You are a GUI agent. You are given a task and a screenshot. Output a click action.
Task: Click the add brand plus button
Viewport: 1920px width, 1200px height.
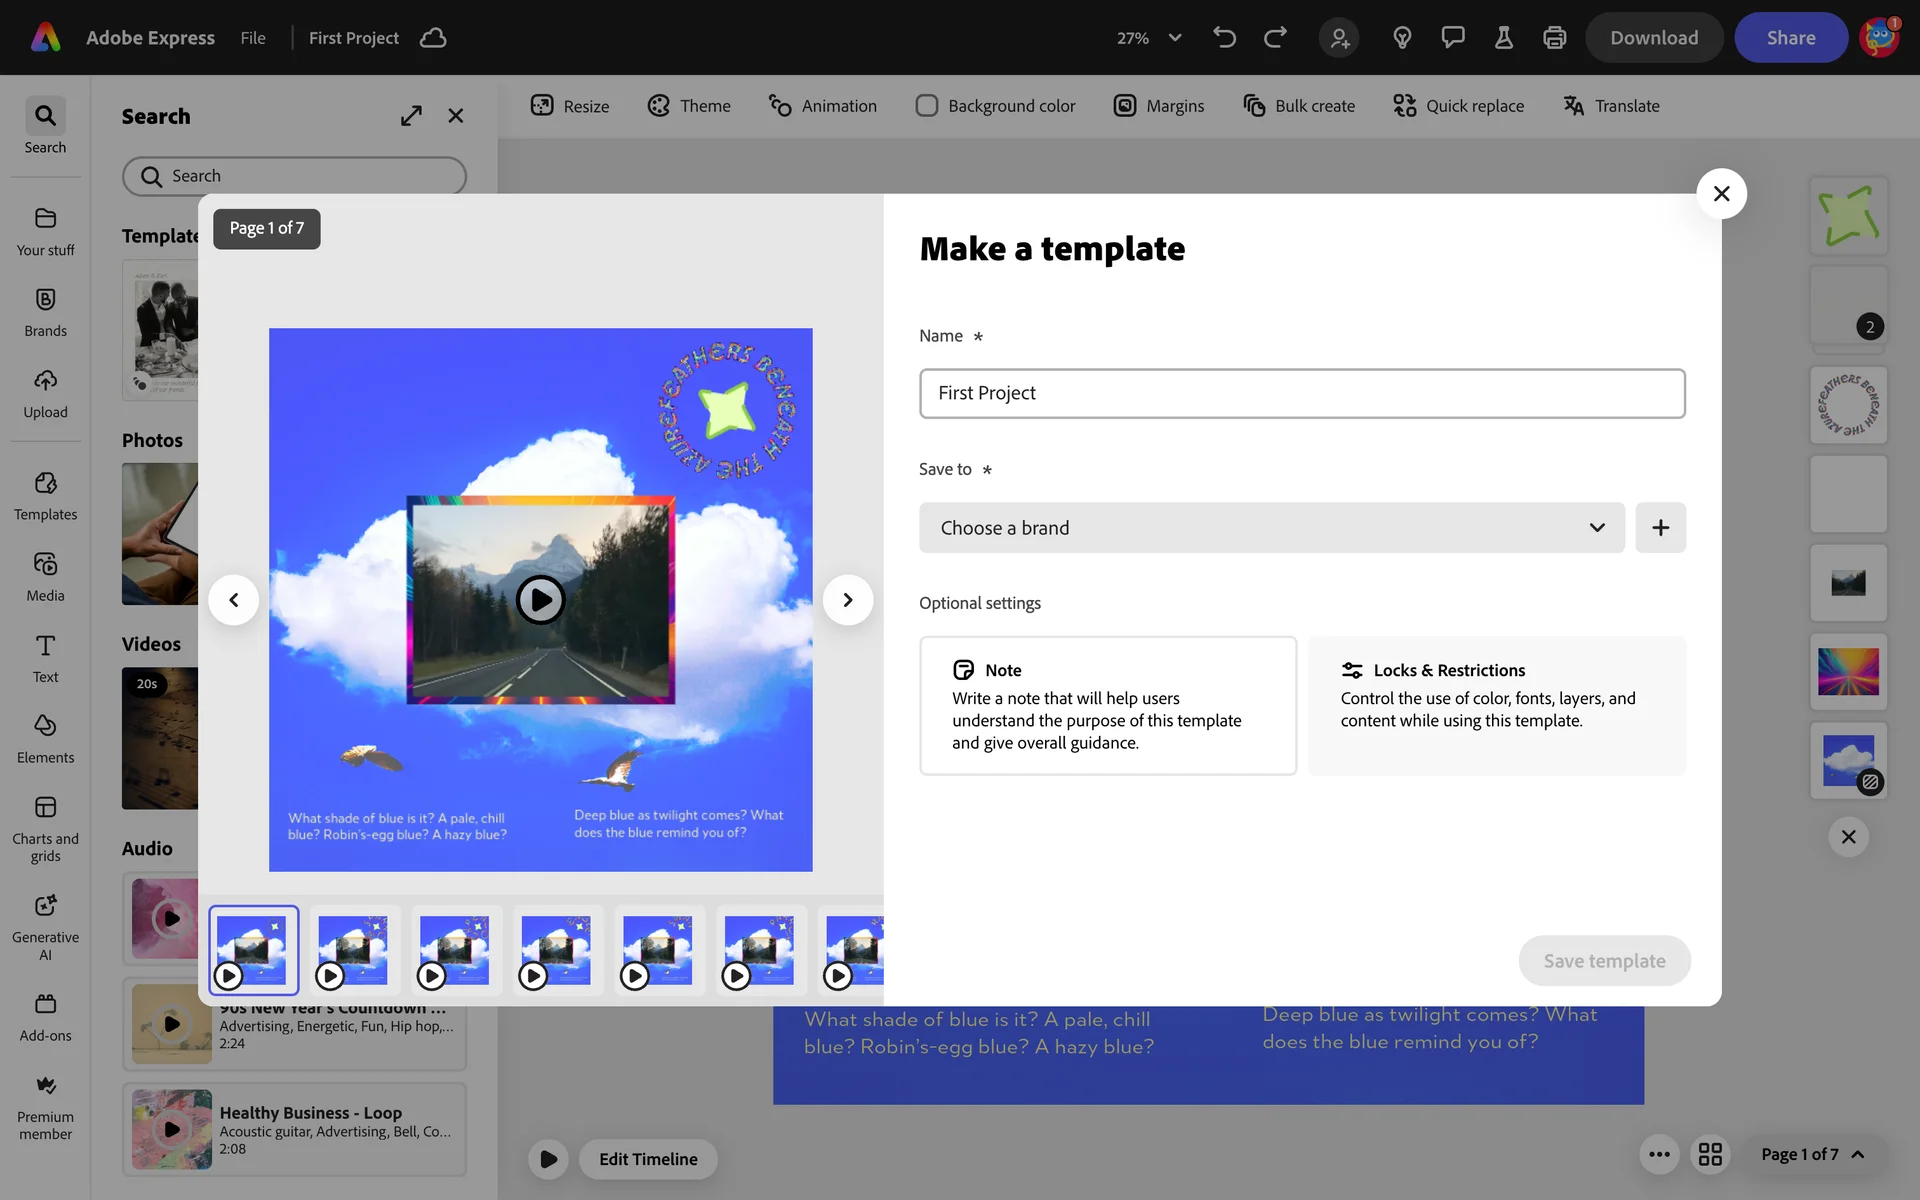click(x=1660, y=528)
